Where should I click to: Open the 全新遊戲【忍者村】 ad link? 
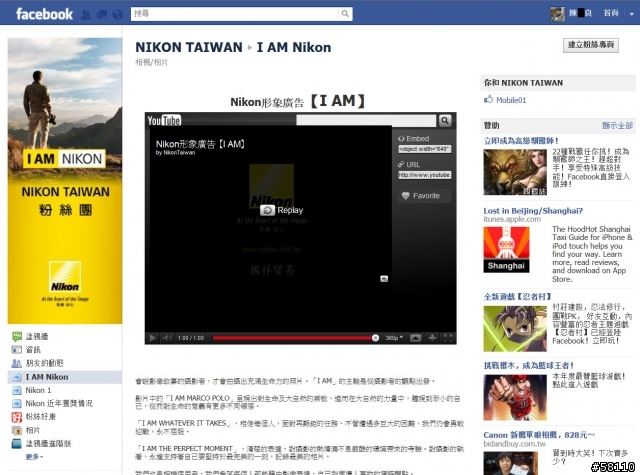click(x=518, y=297)
